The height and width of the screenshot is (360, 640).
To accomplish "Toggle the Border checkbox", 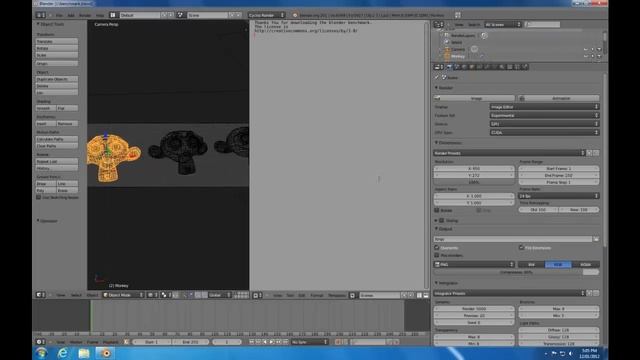I will pos(437,211).
